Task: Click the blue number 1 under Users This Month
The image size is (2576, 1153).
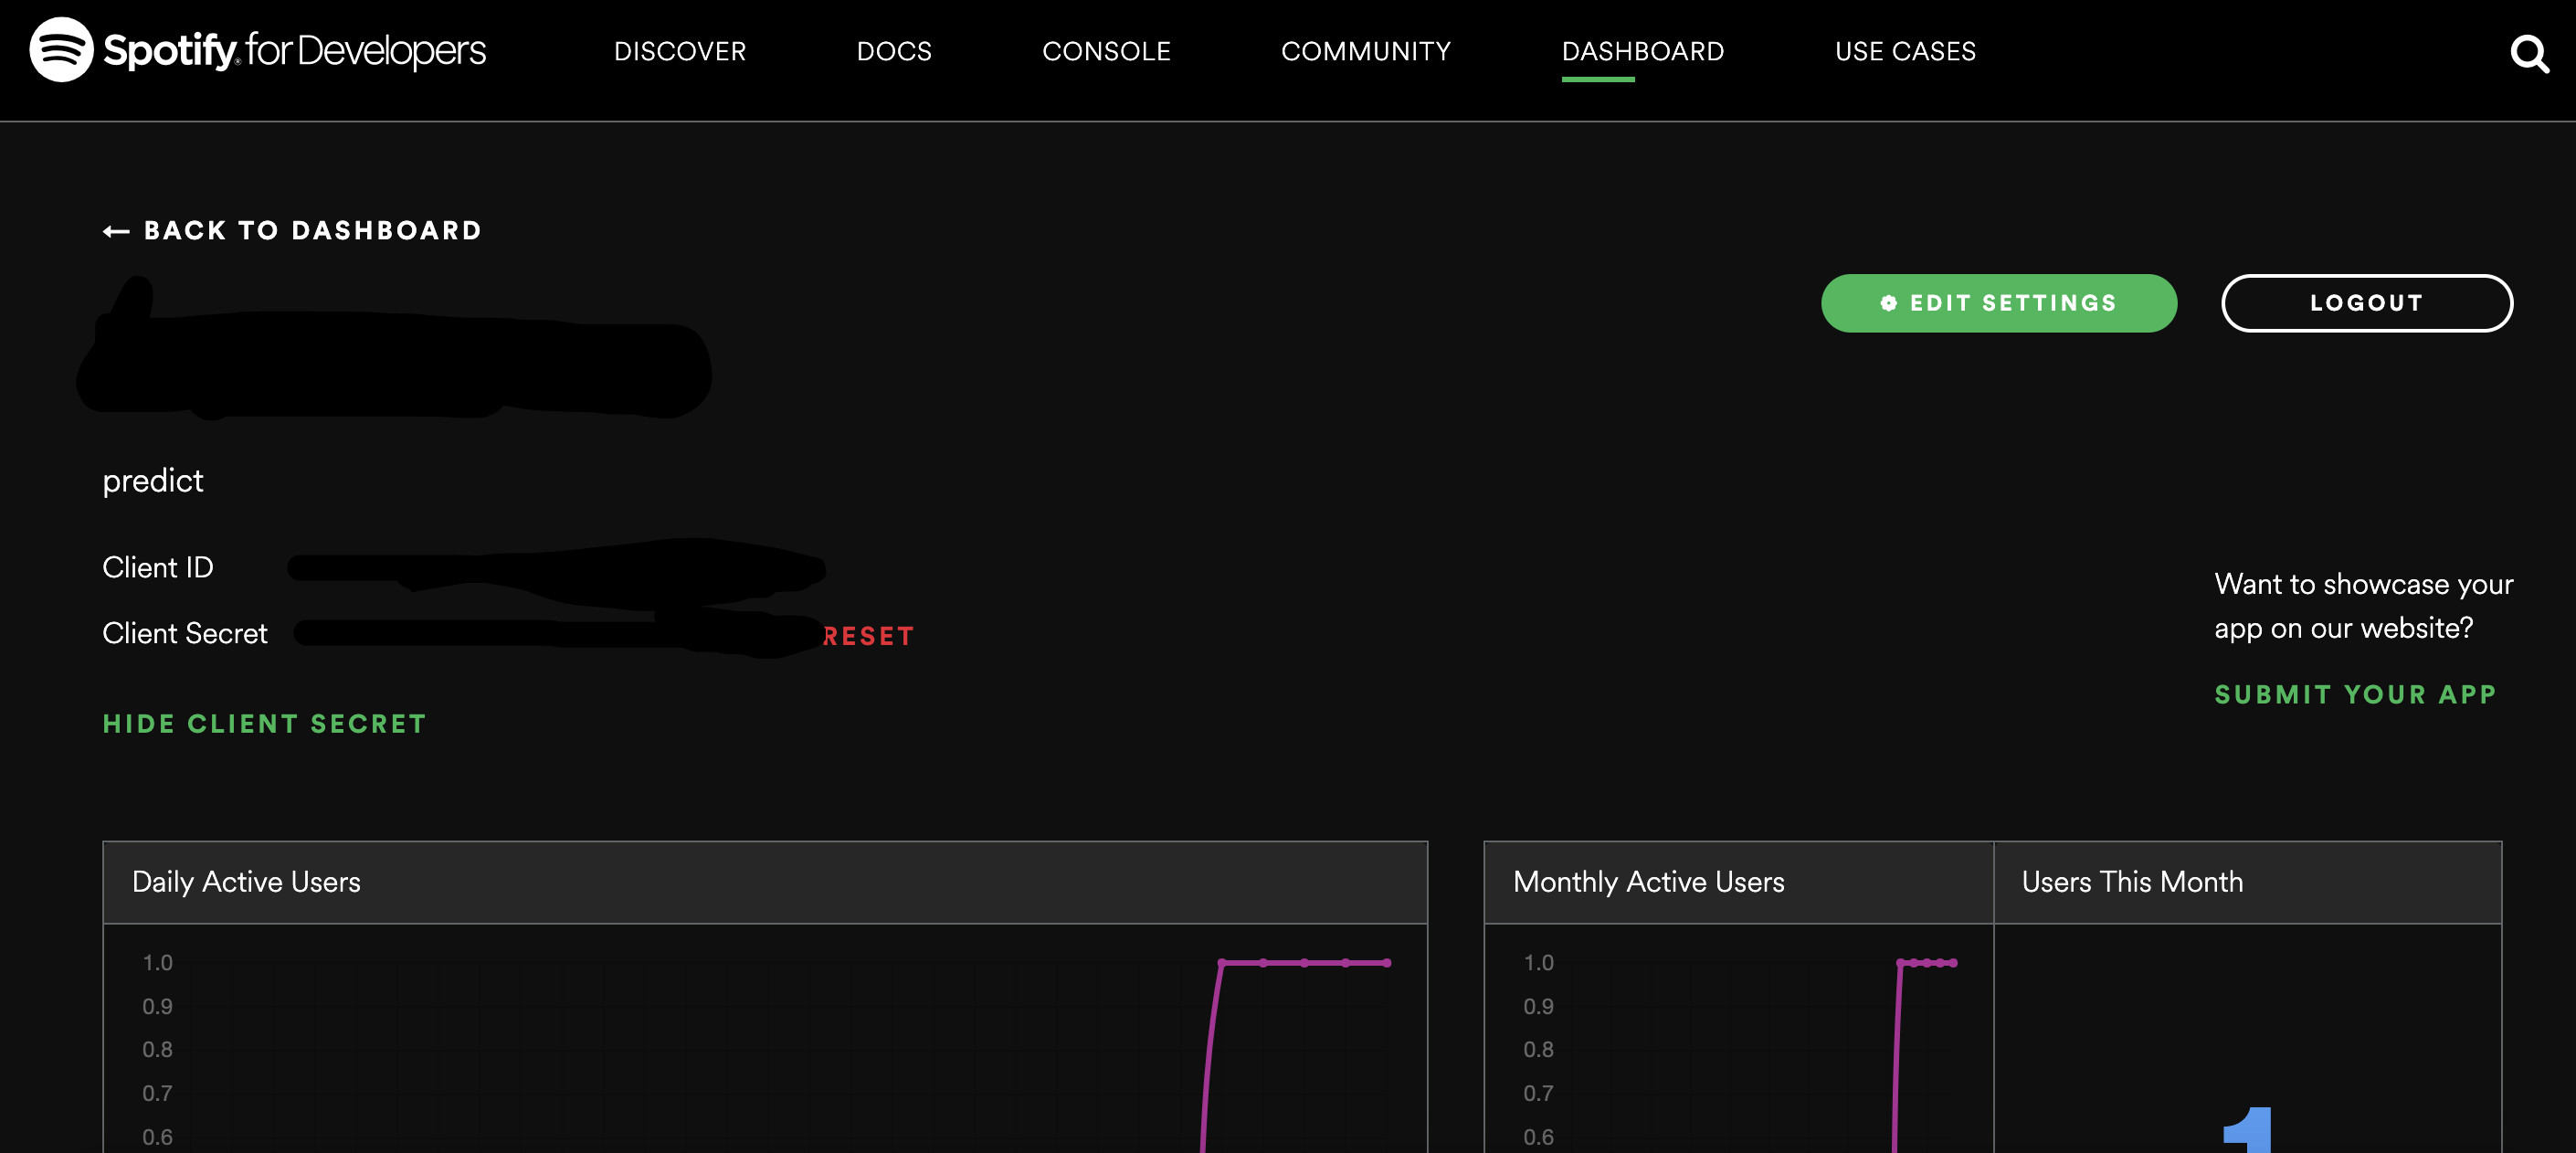Action: click(x=2247, y=1130)
